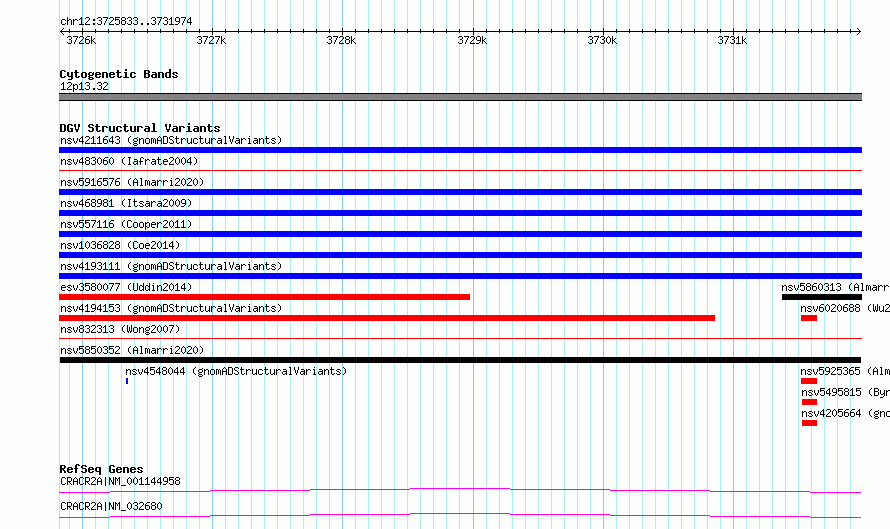Click the tiny blue mark under nsv4548044
The image size is (890, 529).
[x=127, y=381]
